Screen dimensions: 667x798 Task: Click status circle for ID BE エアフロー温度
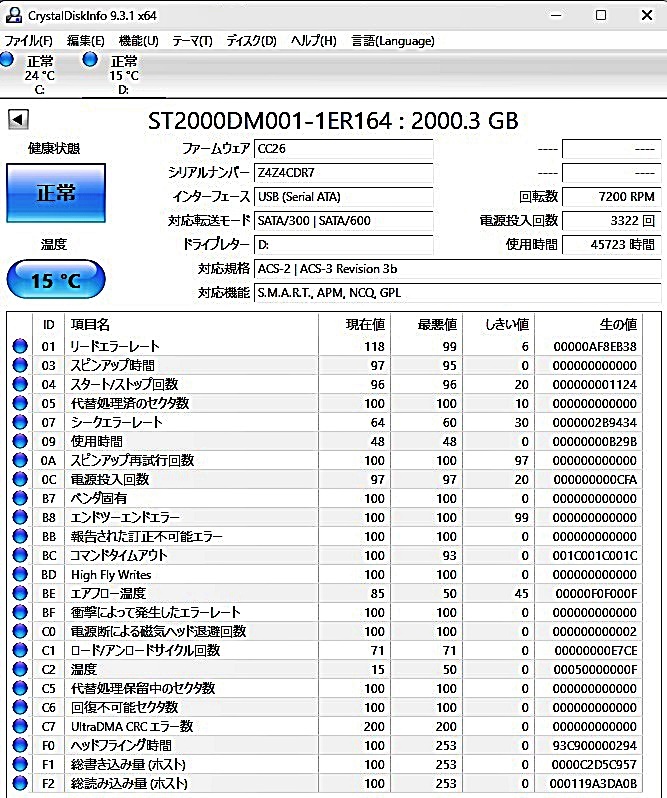point(20,593)
